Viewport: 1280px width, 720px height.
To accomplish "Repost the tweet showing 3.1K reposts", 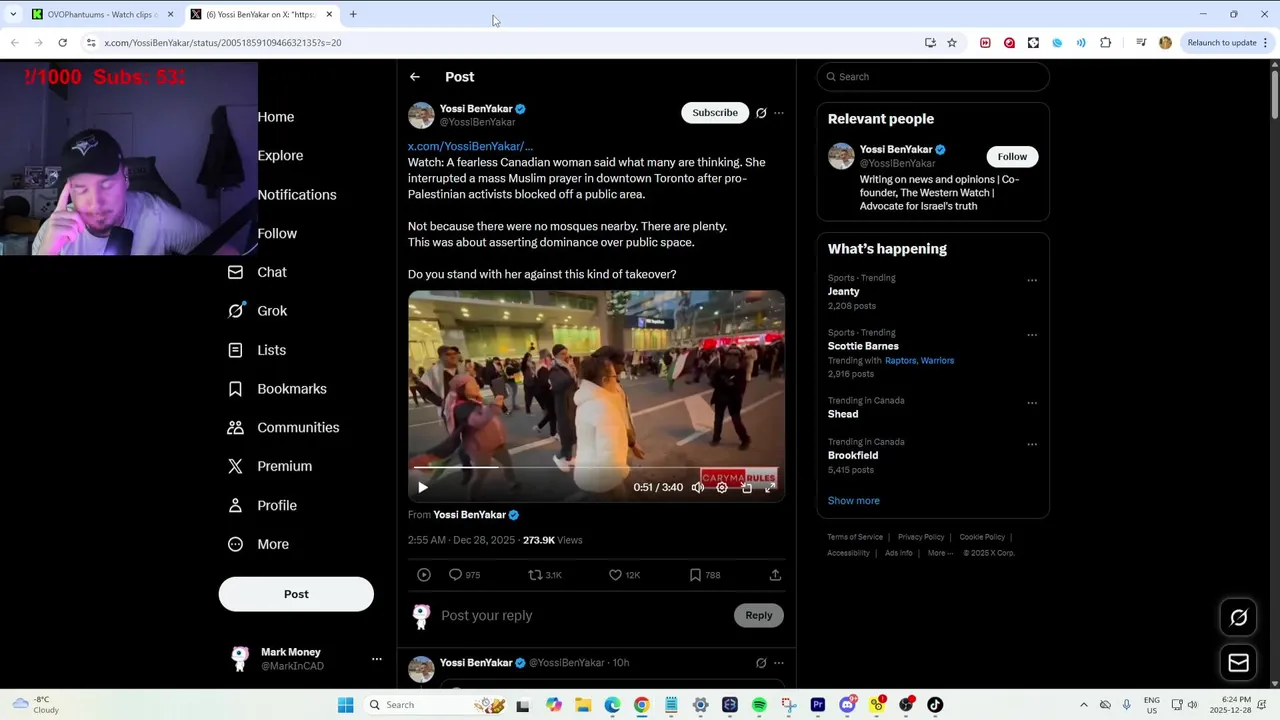I will click(545, 575).
